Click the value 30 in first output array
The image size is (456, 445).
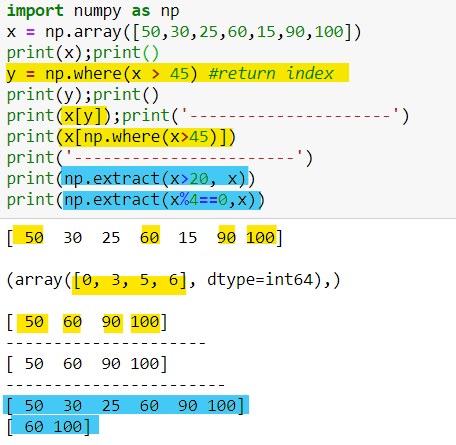click(73, 238)
